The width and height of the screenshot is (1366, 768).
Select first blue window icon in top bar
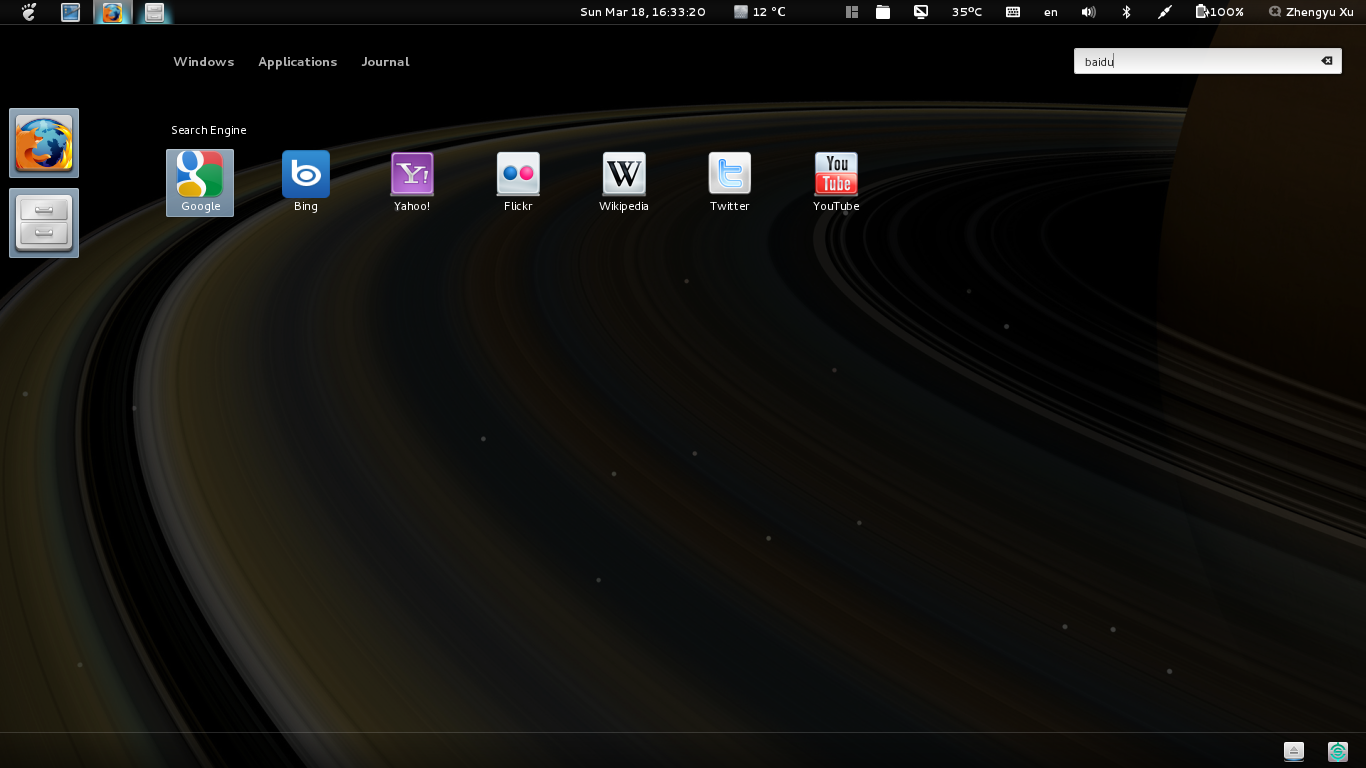[70, 12]
